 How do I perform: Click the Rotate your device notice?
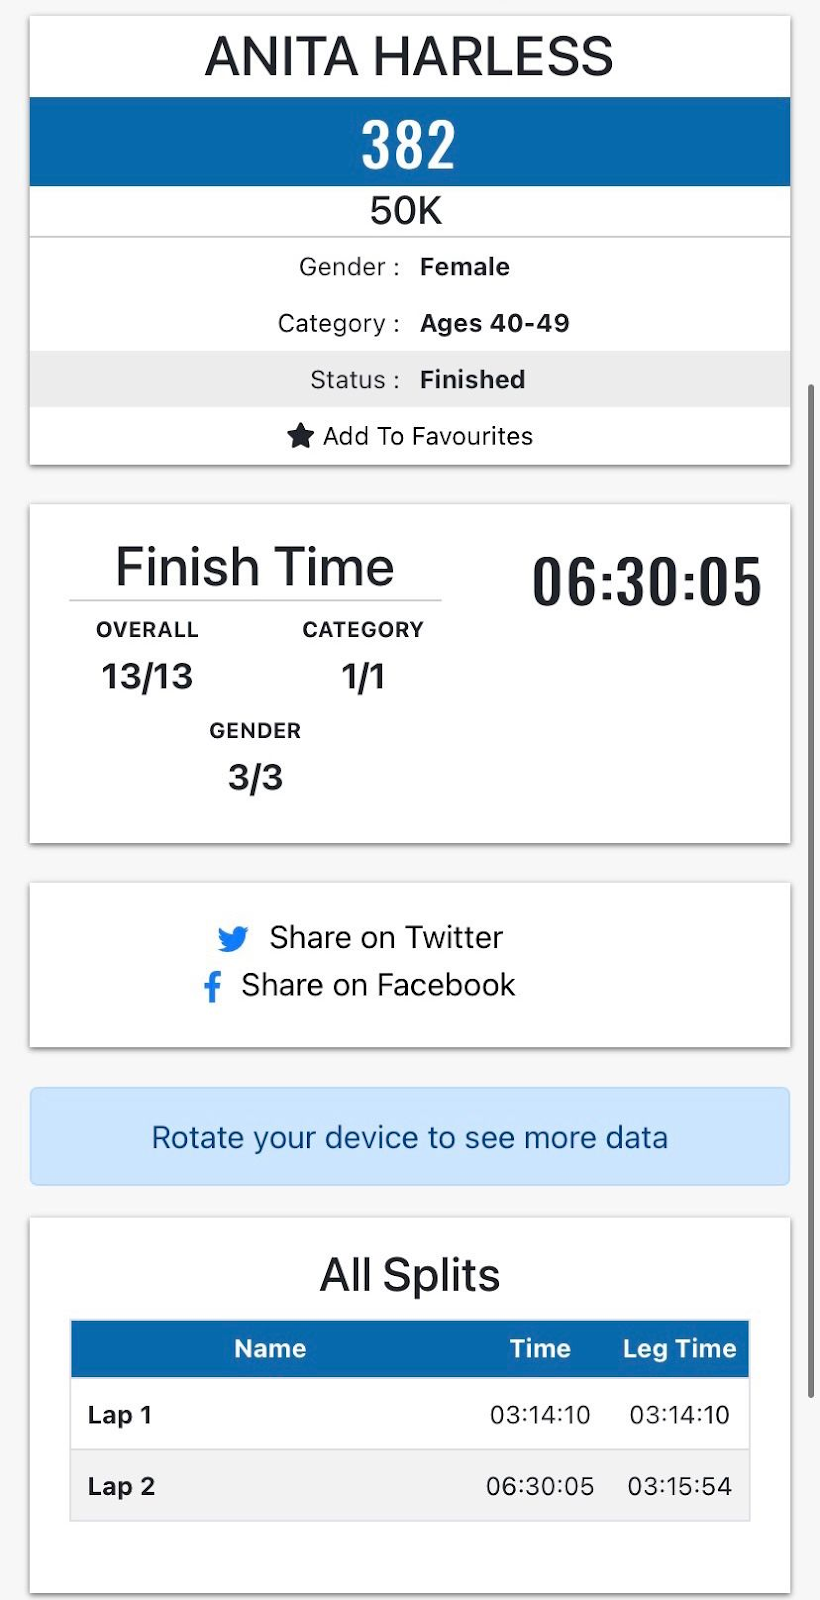[410, 1137]
